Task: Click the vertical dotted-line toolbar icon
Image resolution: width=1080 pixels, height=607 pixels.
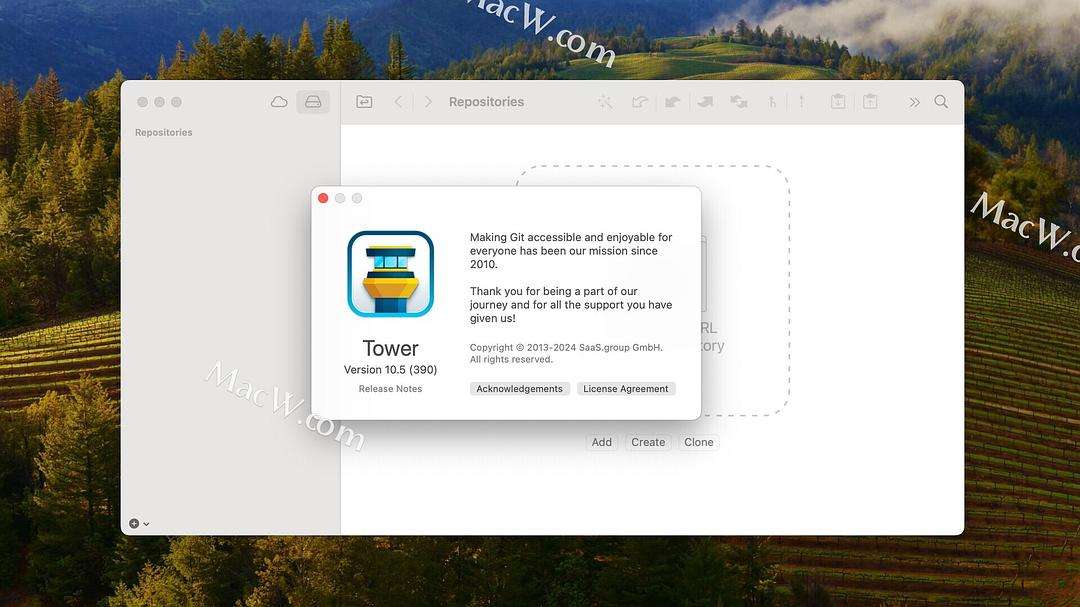Action: tap(801, 102)
